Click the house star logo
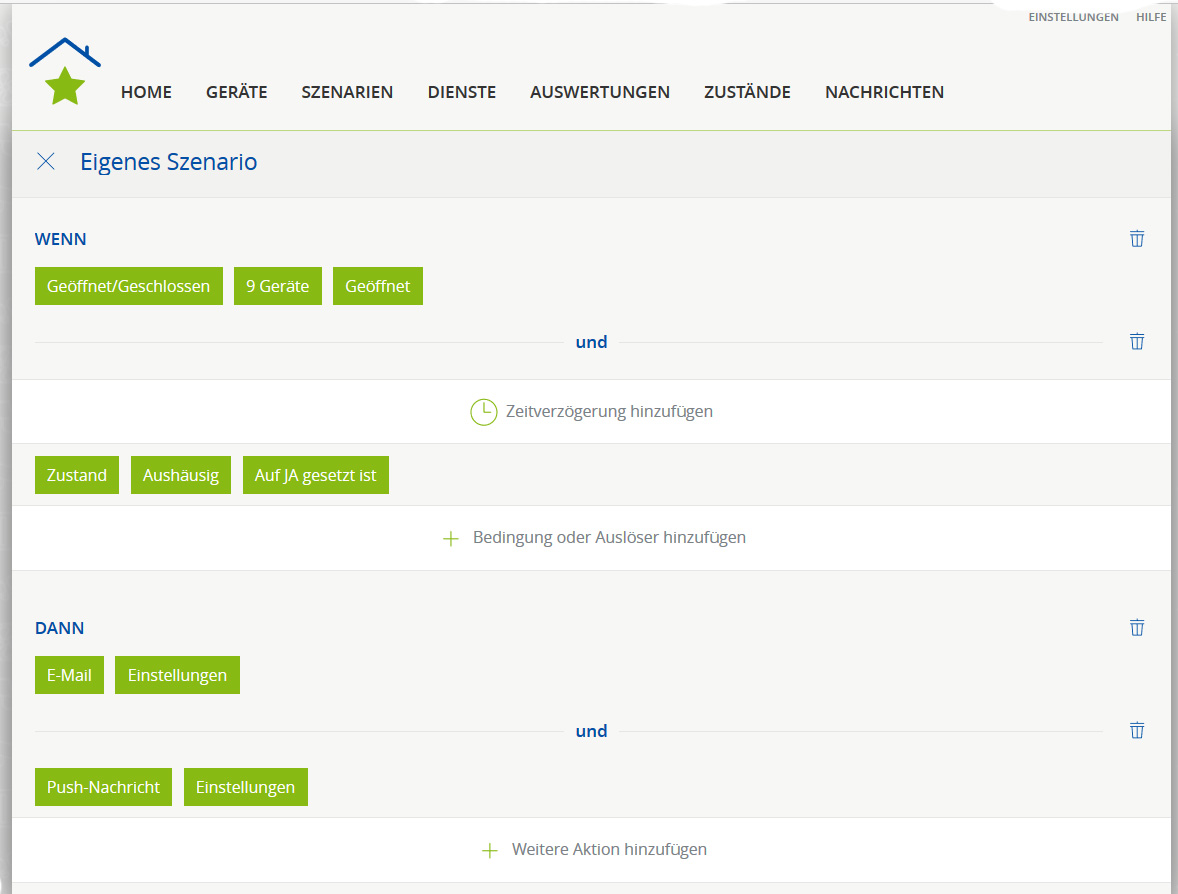1178x894 pixels. pyautogui.click(x=65, y=72)
